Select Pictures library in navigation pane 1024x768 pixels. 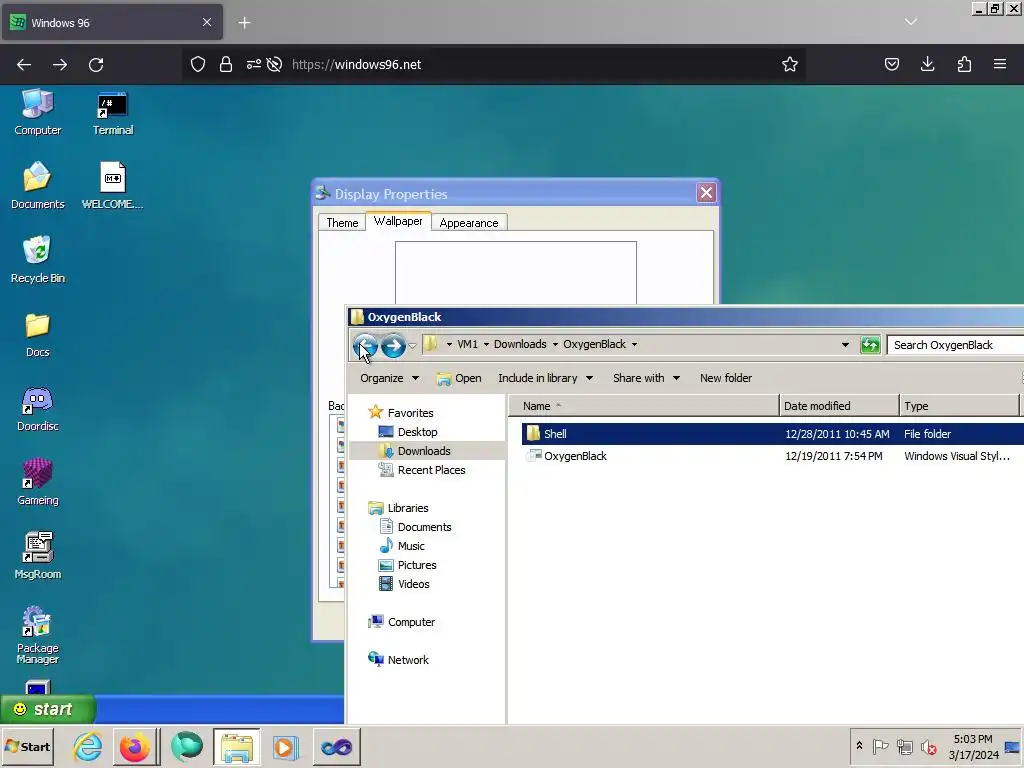coord(408,565)
